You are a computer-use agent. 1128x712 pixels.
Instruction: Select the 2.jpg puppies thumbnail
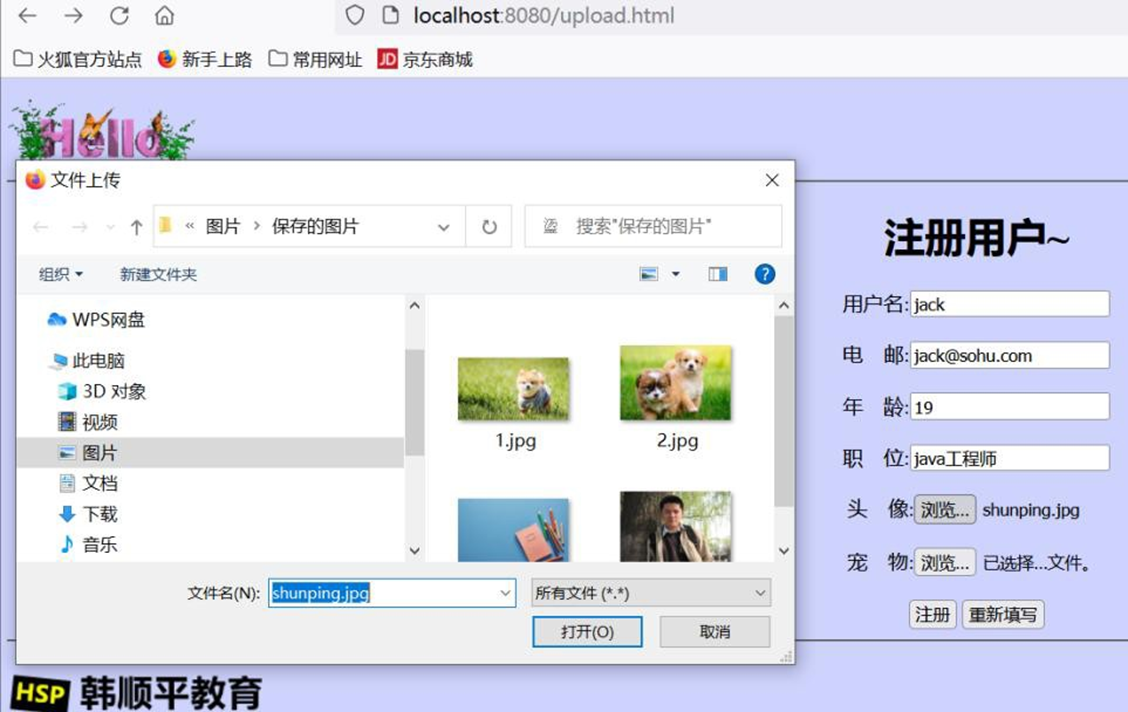(x=676, y=383)
